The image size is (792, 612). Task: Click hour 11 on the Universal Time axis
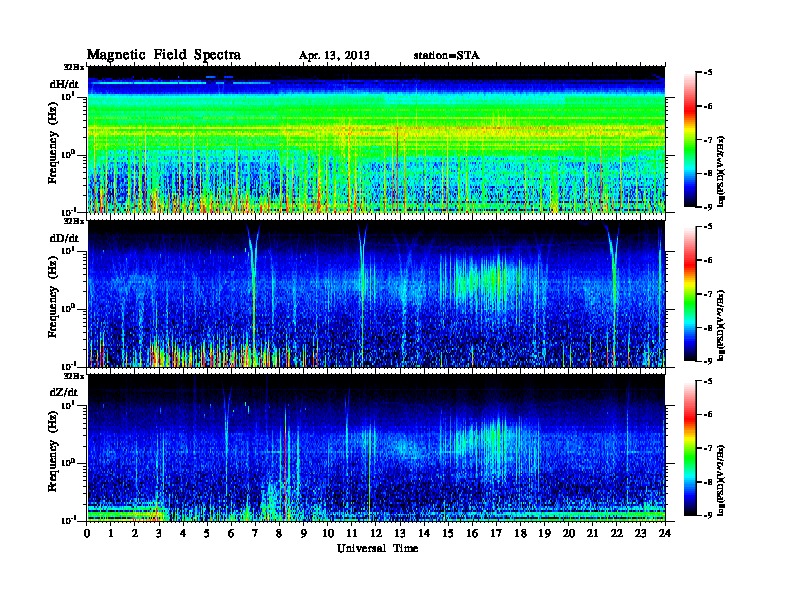352,533
